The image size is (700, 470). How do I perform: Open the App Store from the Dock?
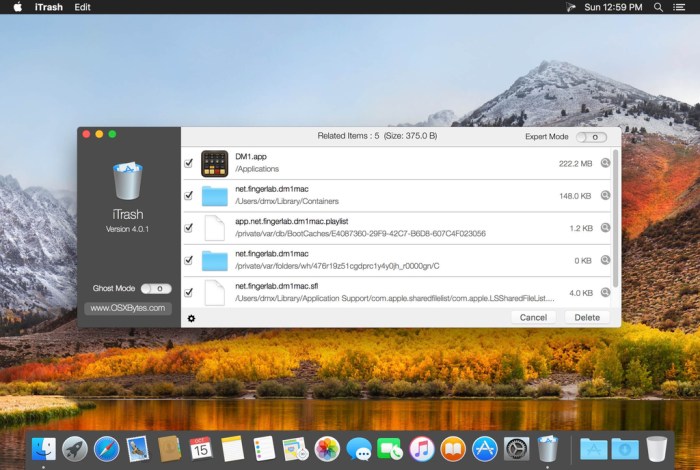484,449
